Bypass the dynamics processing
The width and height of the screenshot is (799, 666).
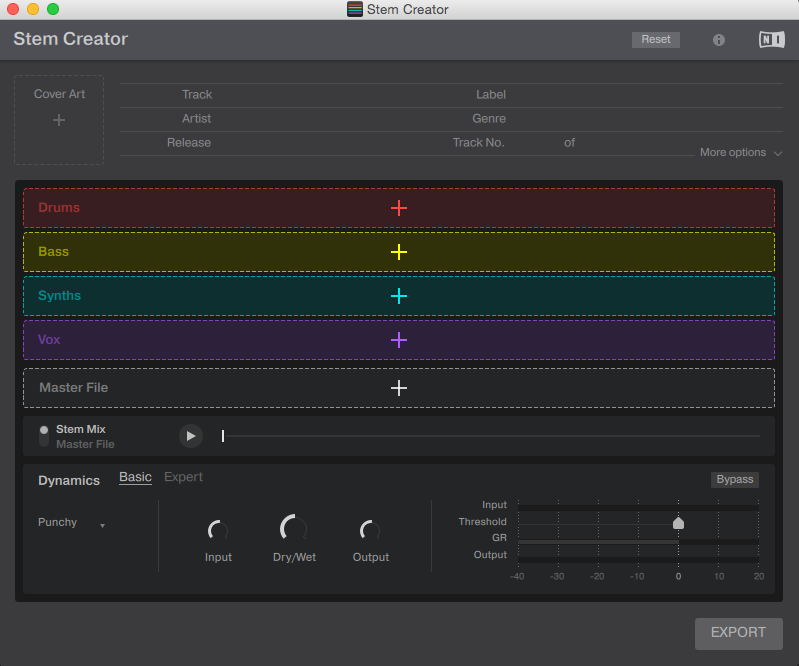pos(735,479)
